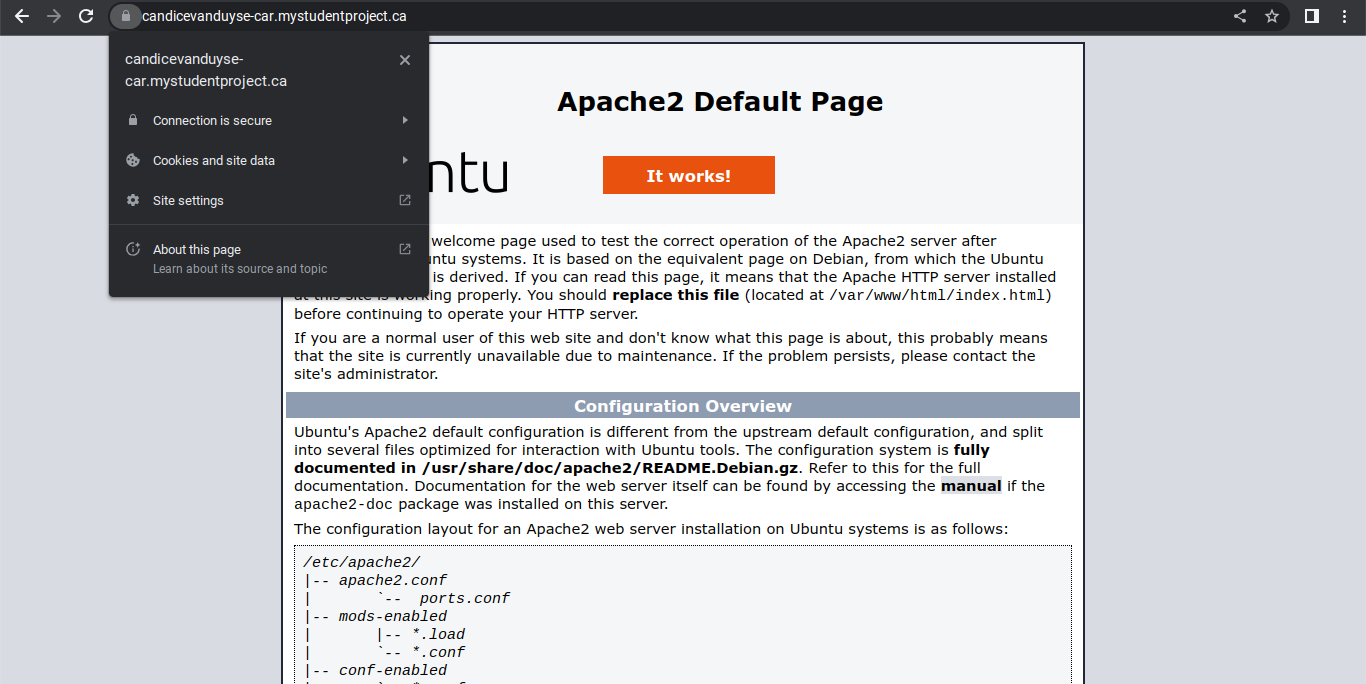The image size is (1366, 684).
Task: Open the Chrome three-dot menu
Action: click(x=1345, y=16)
